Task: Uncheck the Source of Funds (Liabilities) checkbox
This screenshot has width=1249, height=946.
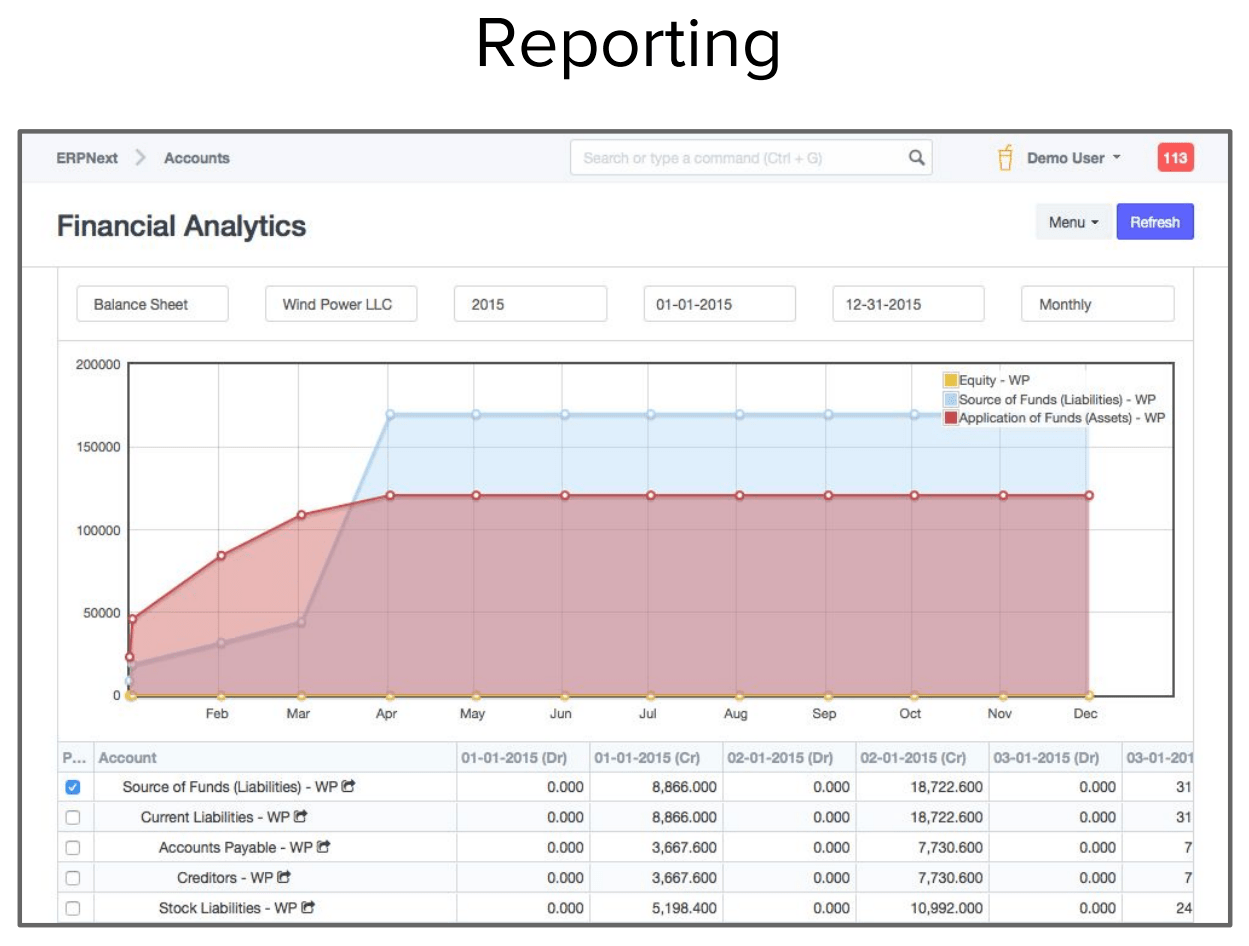Action: (x=72, y=788)
